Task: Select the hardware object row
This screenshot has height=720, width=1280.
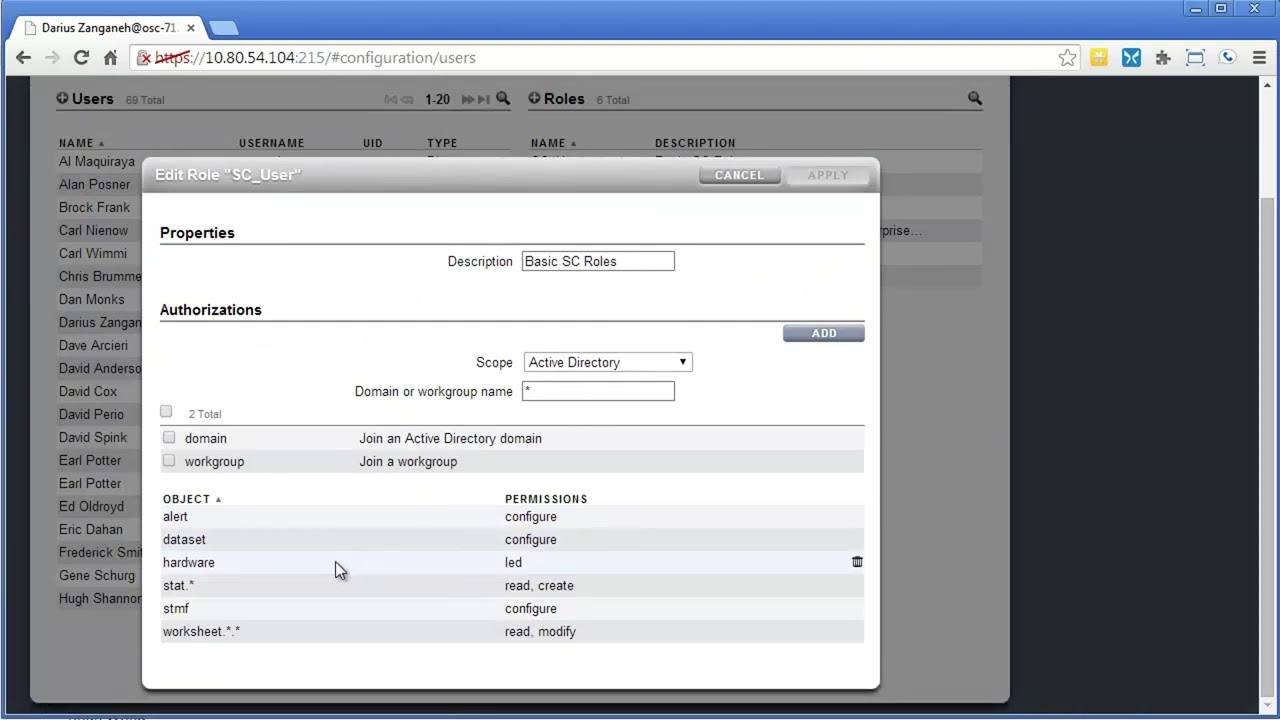Action: coord(512,562)
